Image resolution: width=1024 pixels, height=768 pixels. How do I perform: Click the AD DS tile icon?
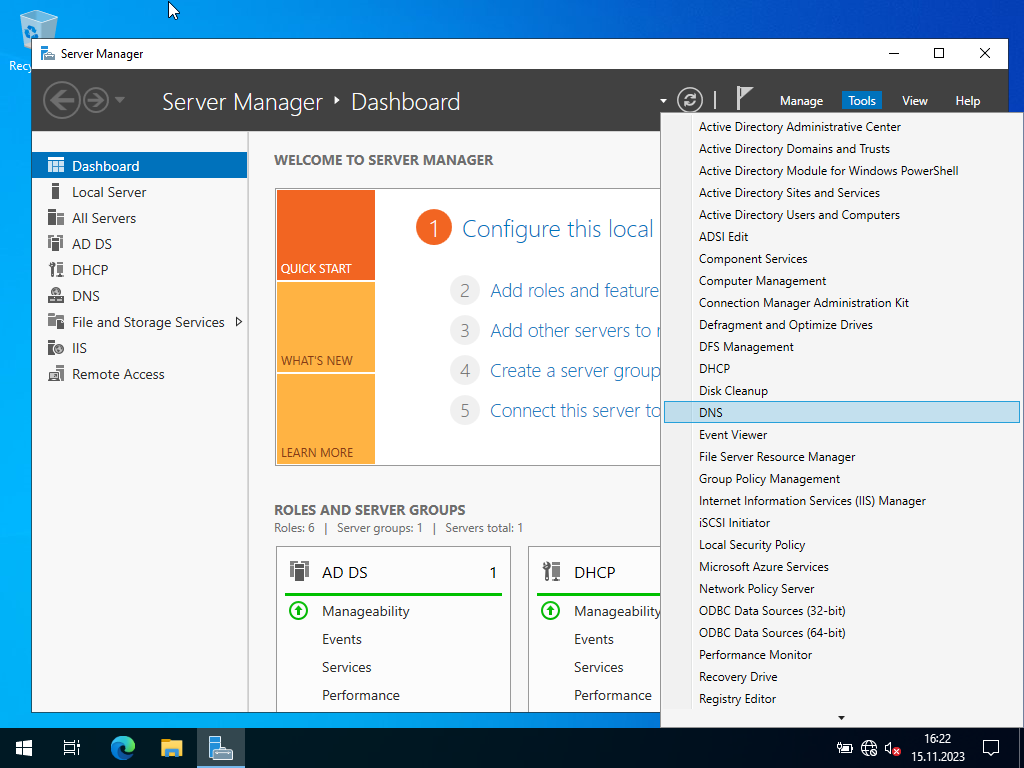299,571
